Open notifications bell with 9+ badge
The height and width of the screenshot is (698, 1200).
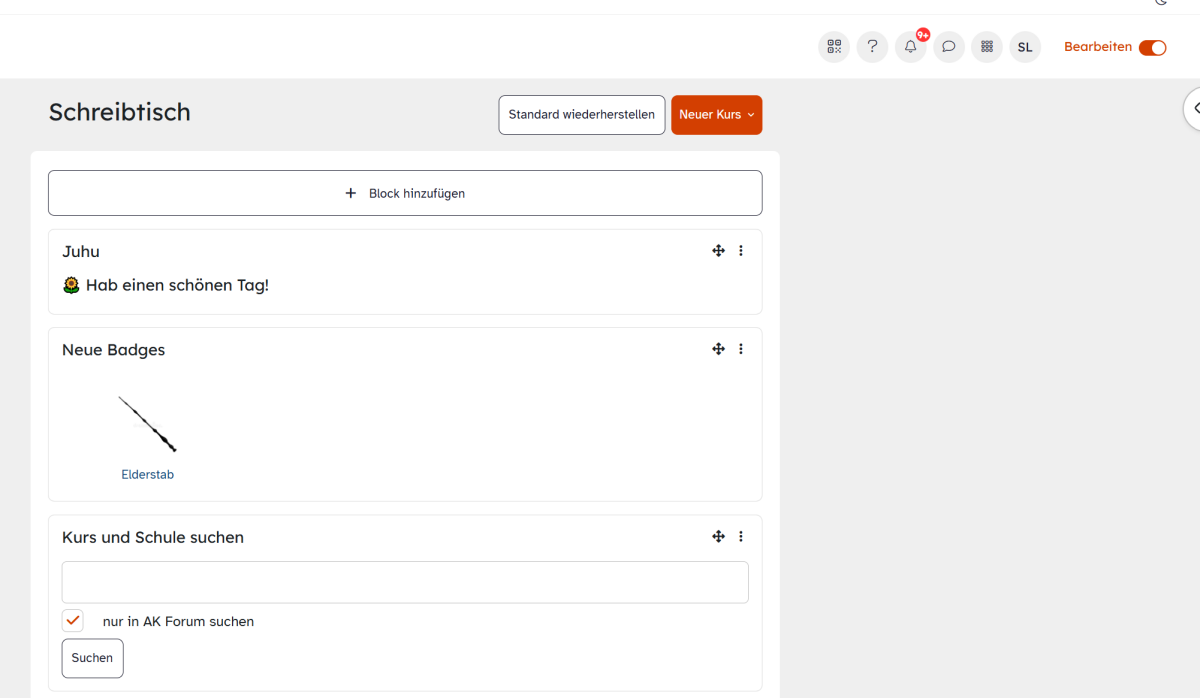click(x=910, y=47)
